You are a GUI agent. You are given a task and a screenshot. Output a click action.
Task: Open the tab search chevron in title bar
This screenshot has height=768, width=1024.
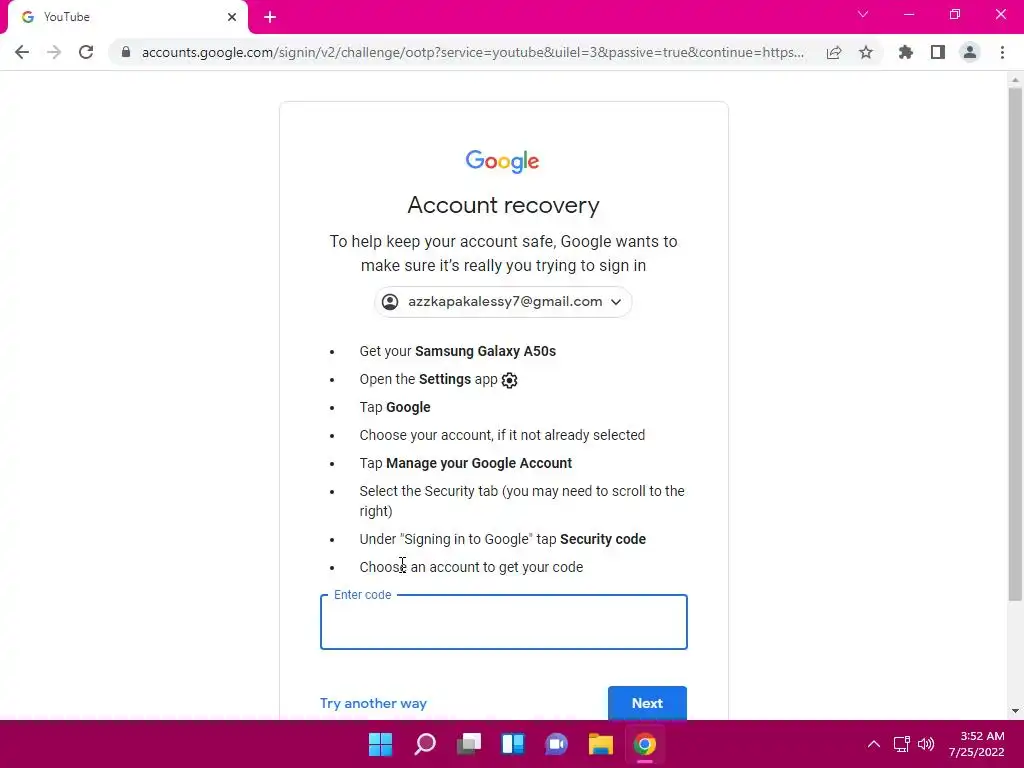(863, 14)
